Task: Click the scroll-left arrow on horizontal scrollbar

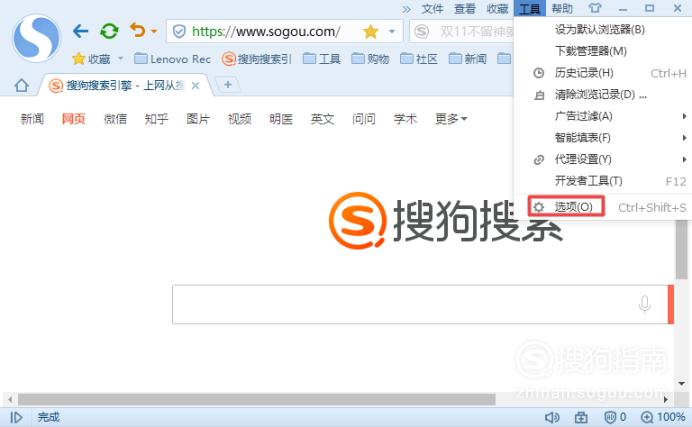Action: point(10,400)
